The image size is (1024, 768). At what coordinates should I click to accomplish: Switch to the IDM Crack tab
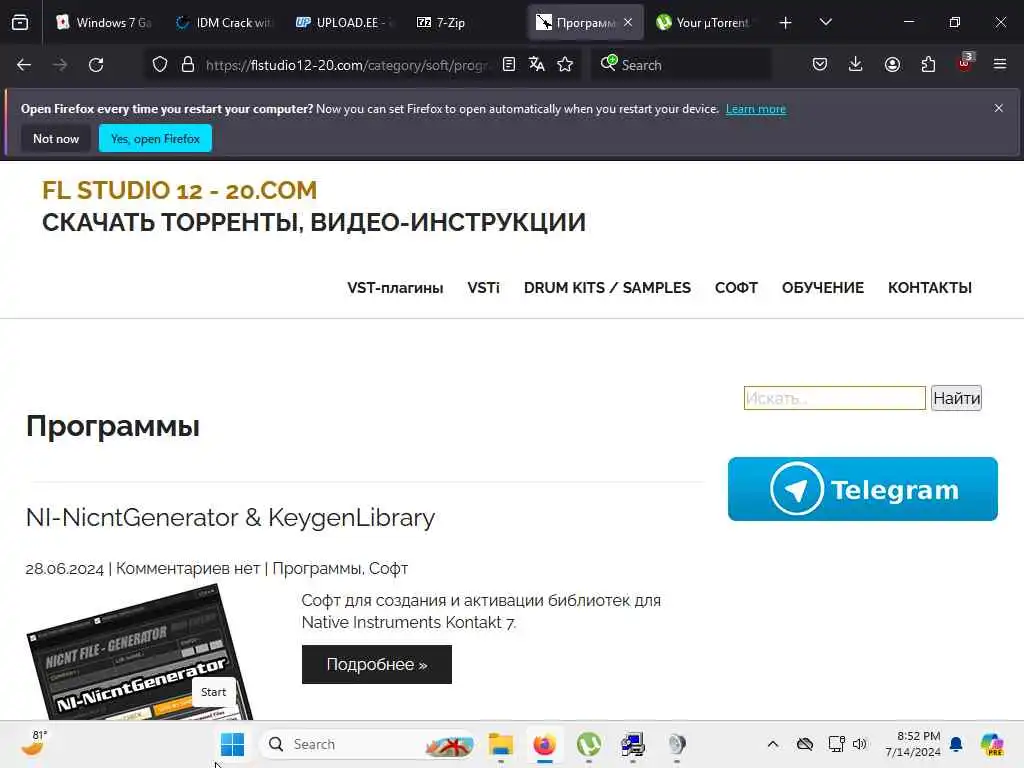(x=223, y=23)
